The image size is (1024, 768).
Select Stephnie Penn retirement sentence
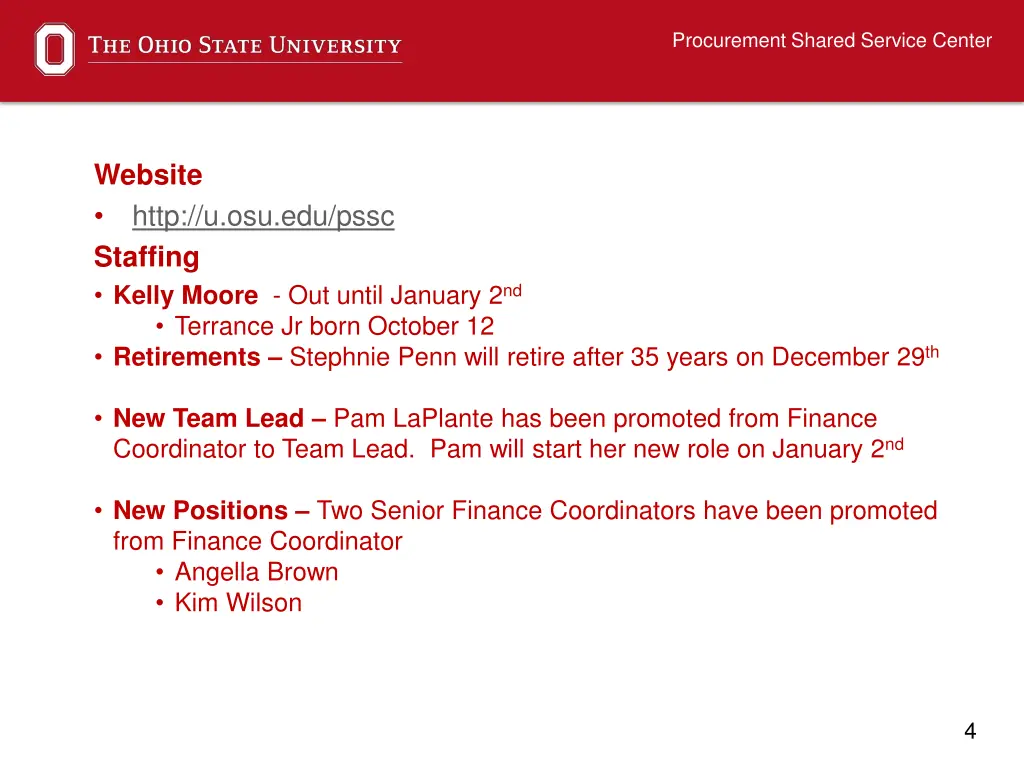point(614,357)
